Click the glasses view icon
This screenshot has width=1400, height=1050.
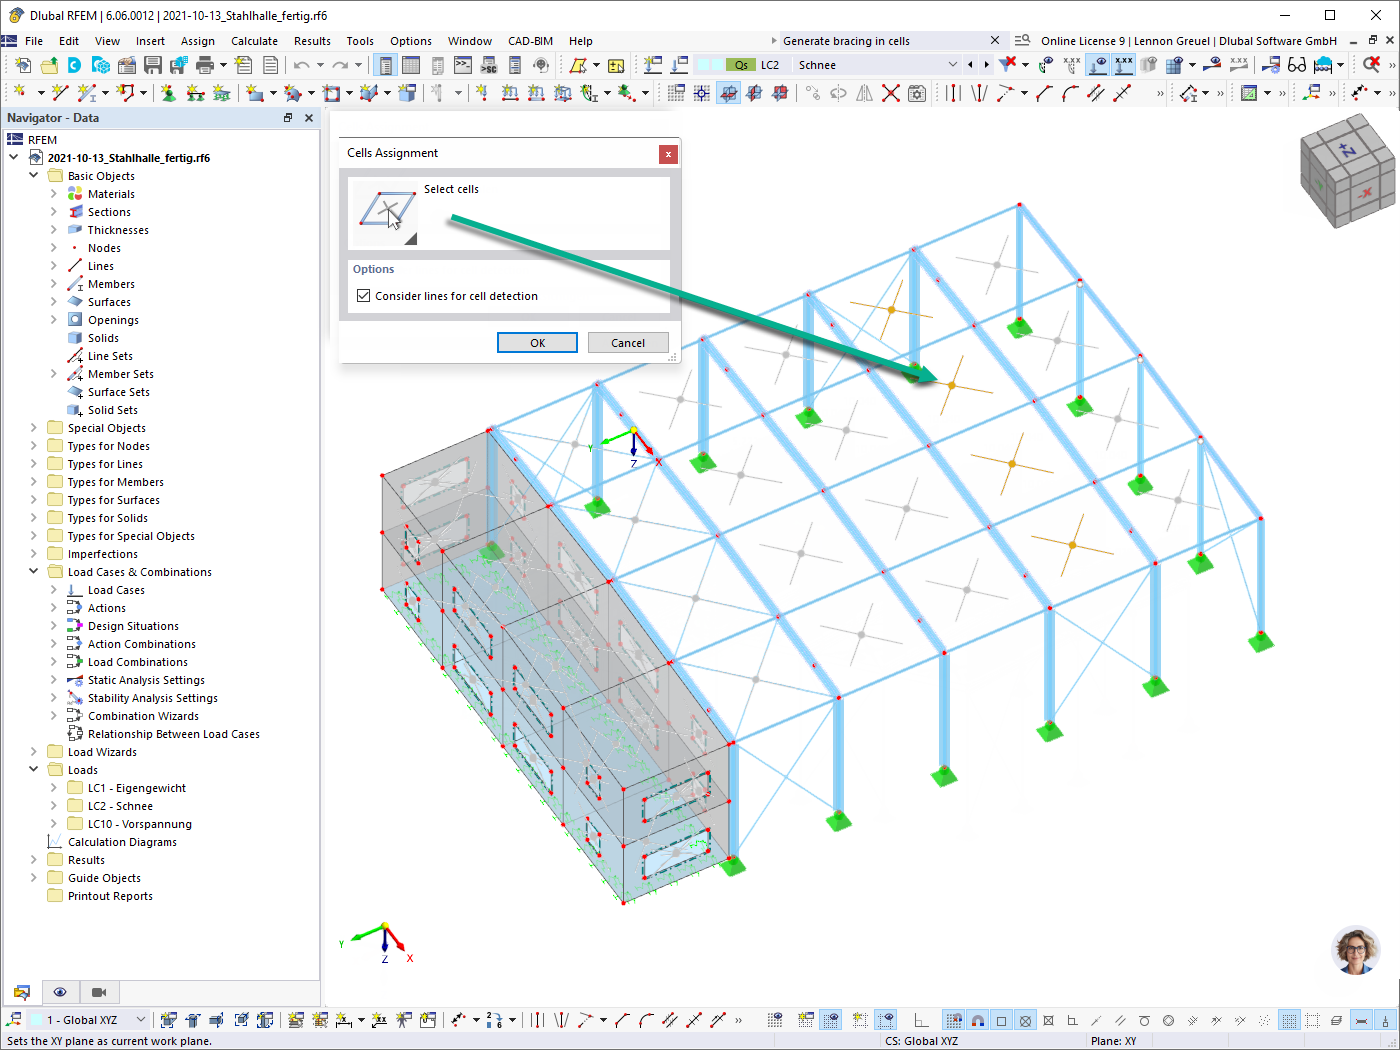[1297, 65]
